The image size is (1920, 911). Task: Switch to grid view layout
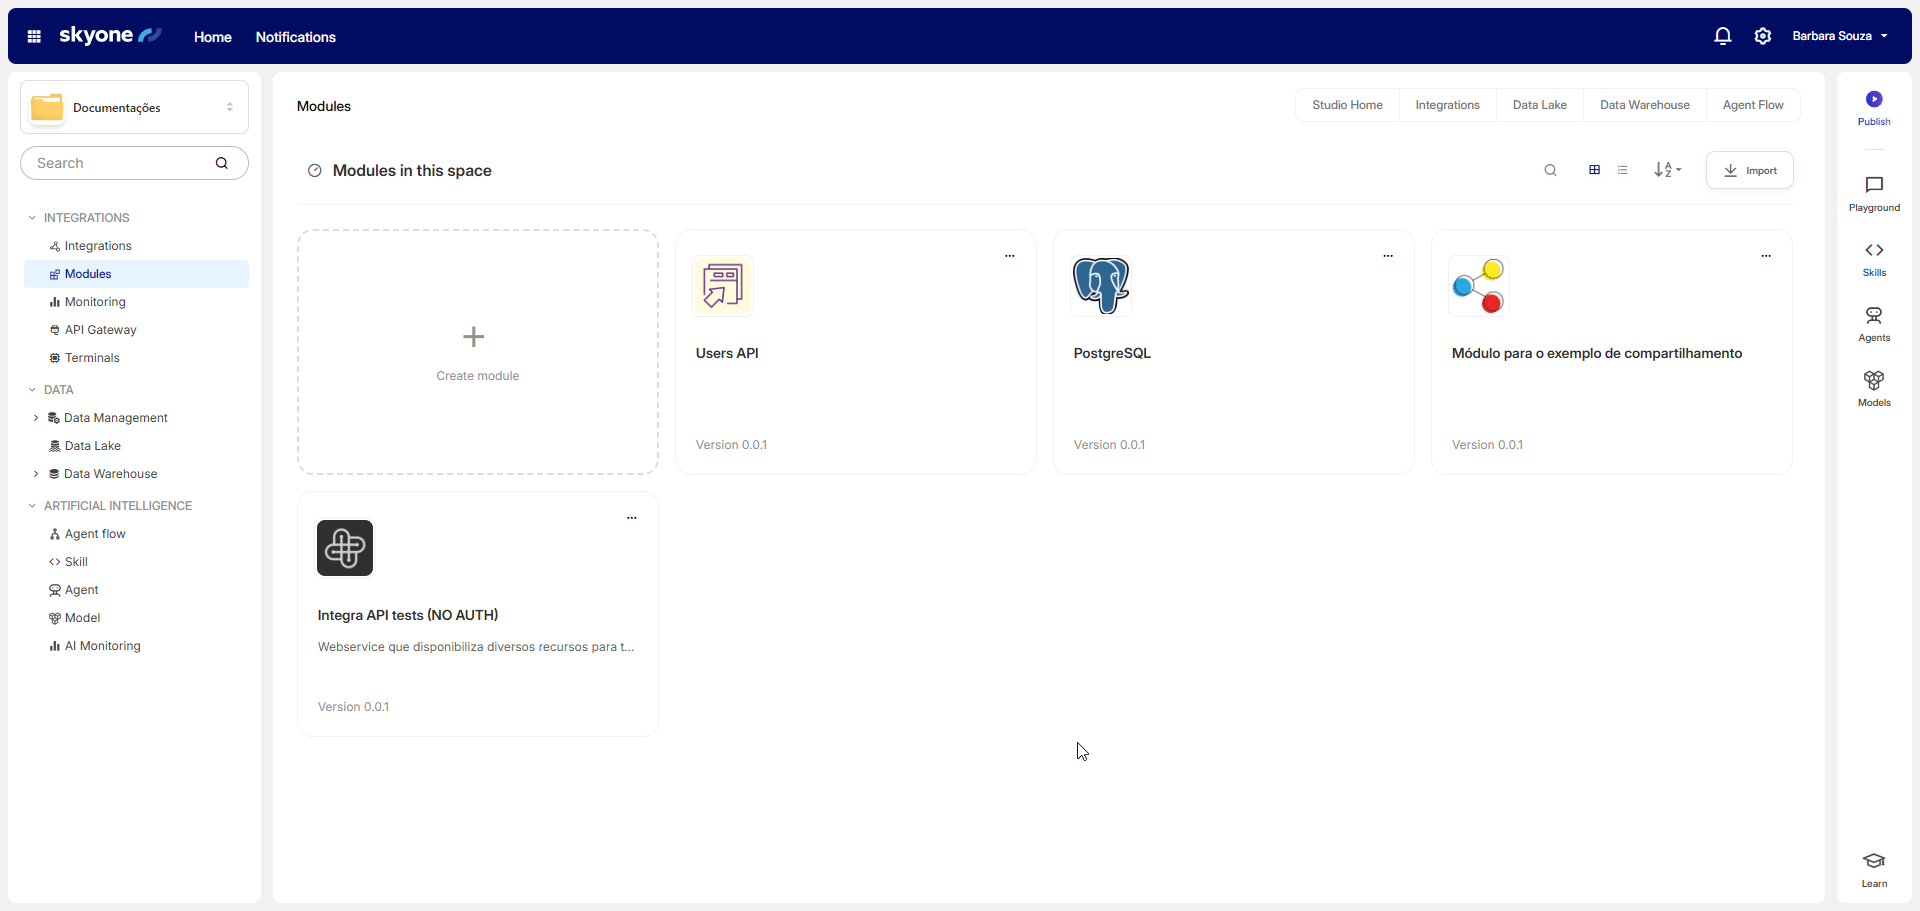(x=1594, y=170)
